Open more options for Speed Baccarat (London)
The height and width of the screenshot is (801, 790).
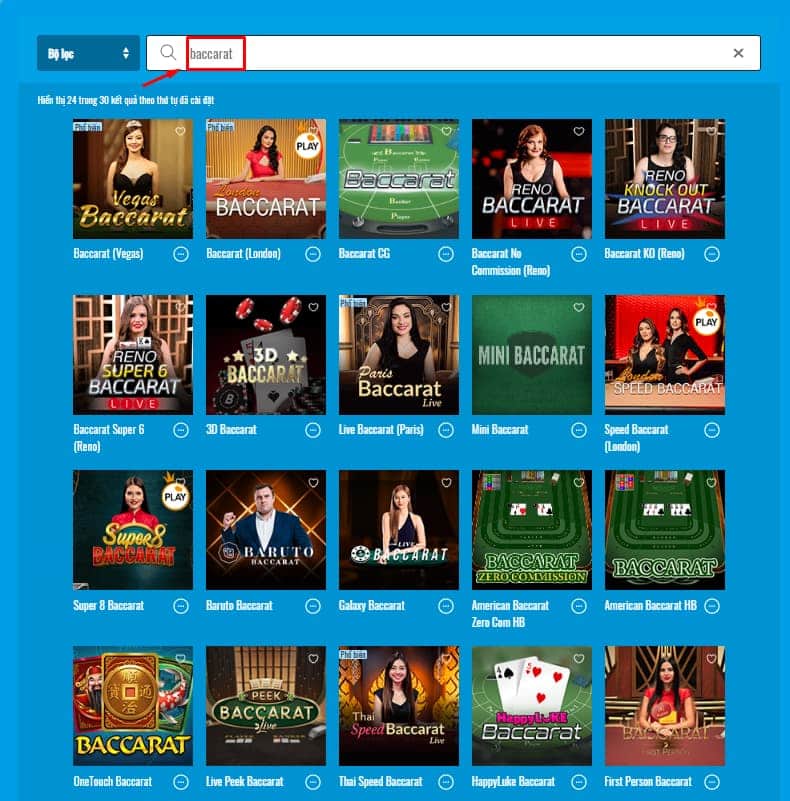pos(711,430)
